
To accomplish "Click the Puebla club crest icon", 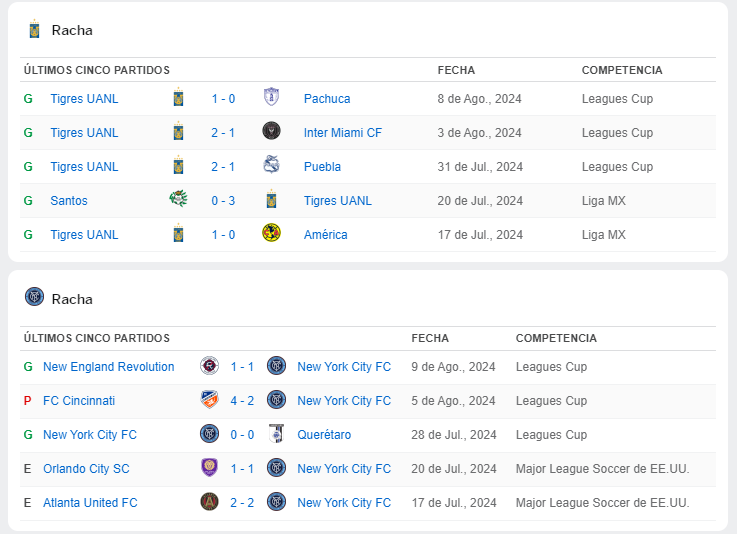I will [x=270, y=166].
